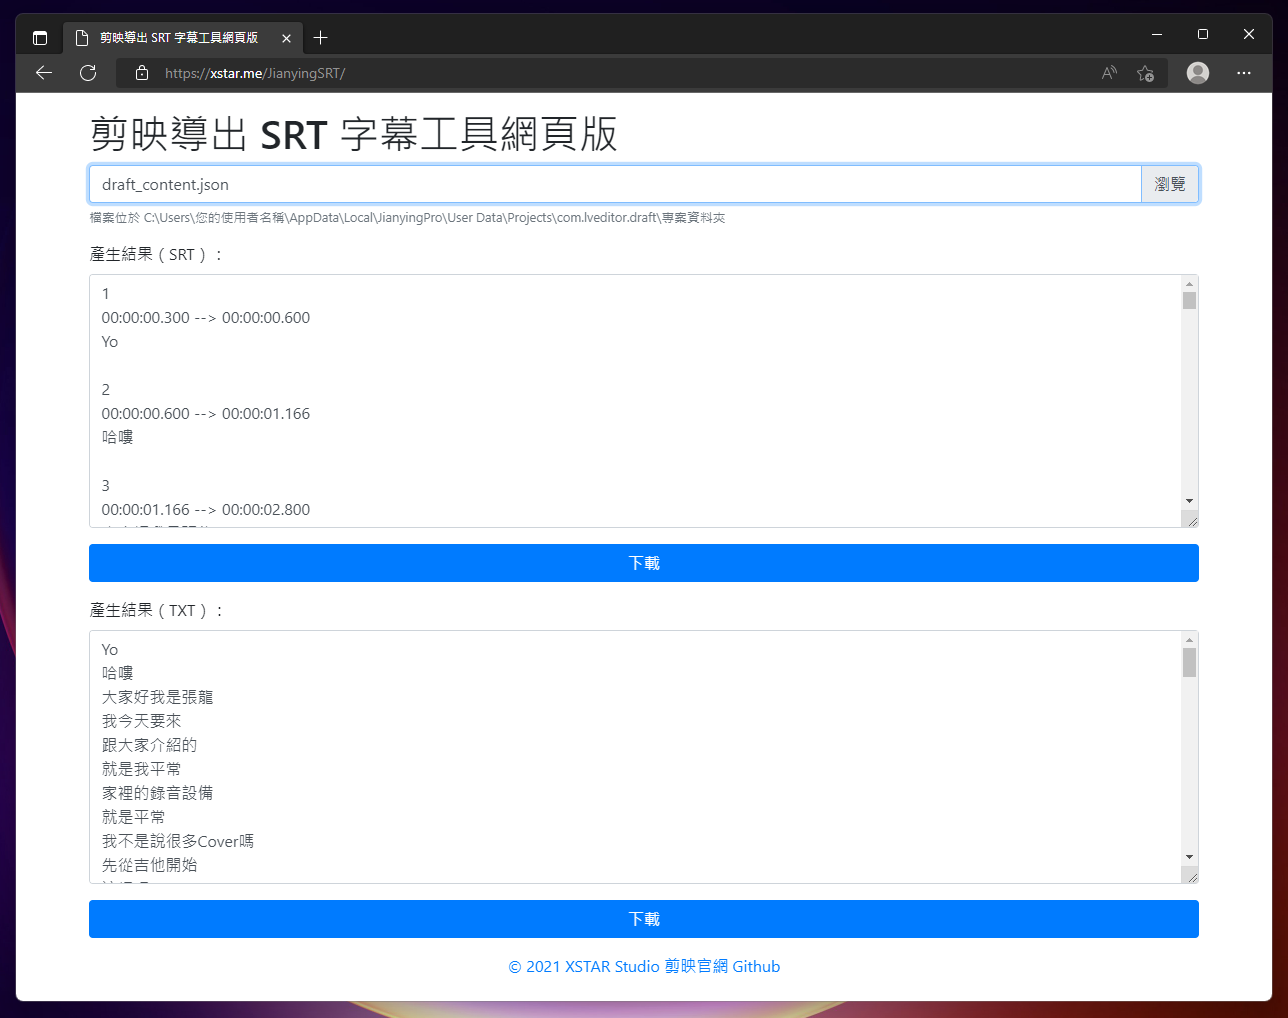Select the 剪映導出 SRT browser tab
The image size is (1288, 1018).
click(182, 38)
